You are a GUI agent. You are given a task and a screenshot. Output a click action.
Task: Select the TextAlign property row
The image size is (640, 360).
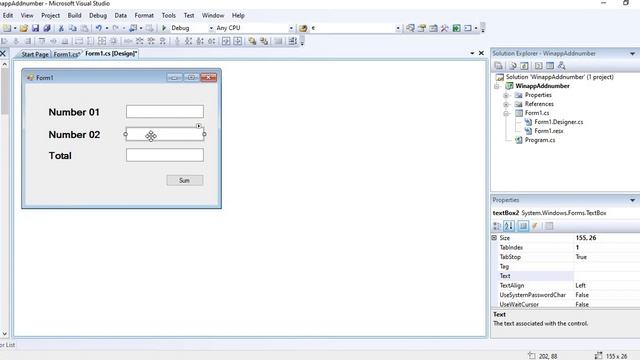(x=566, y=285)
